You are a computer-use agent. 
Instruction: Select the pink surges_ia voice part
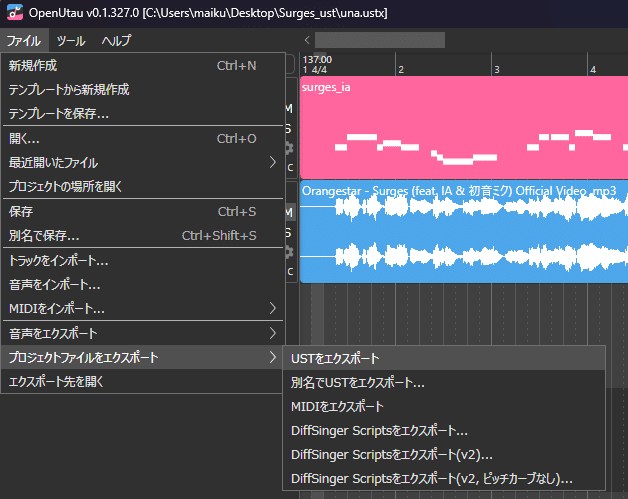tap(464, 127)
